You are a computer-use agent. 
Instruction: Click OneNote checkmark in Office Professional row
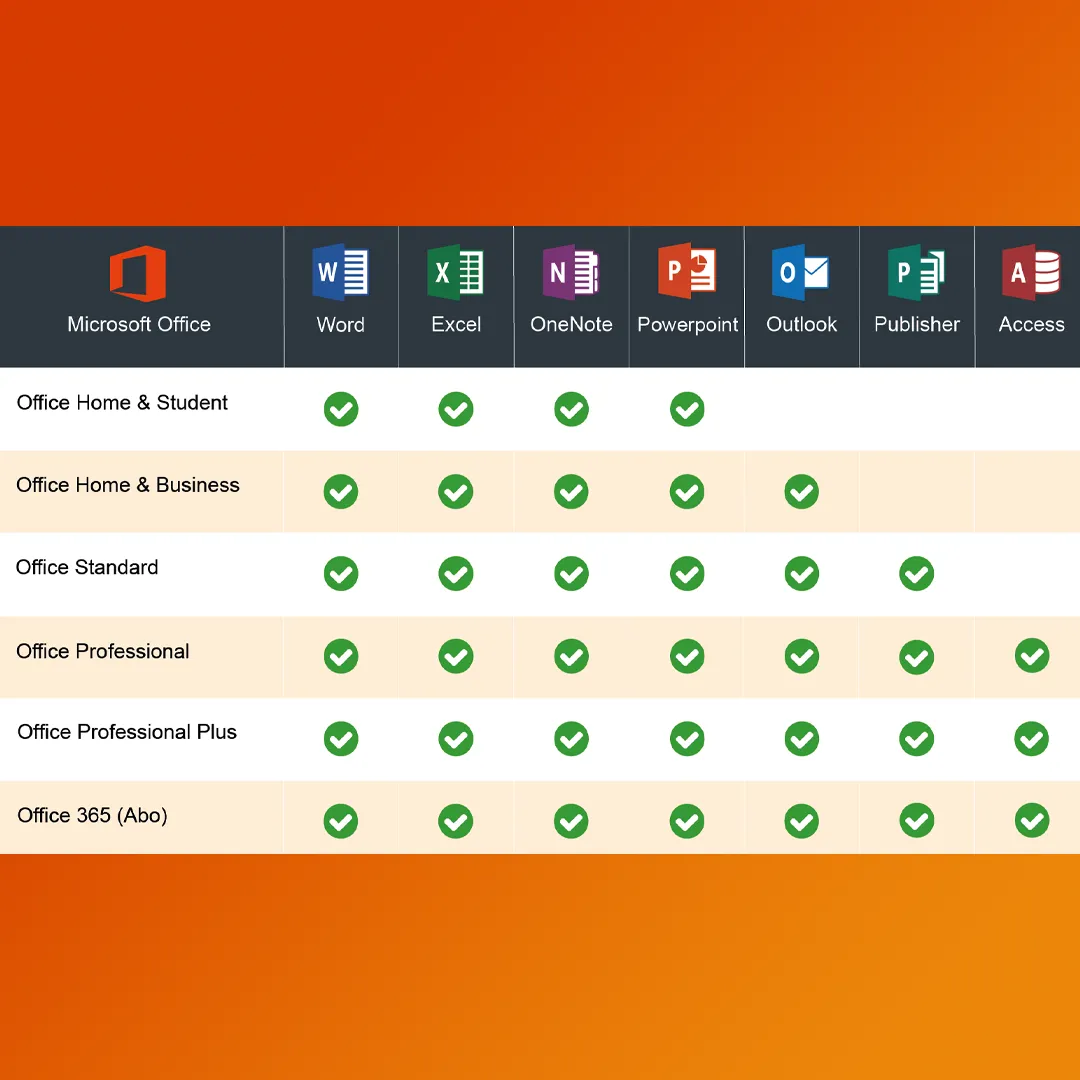click(572, 656)
